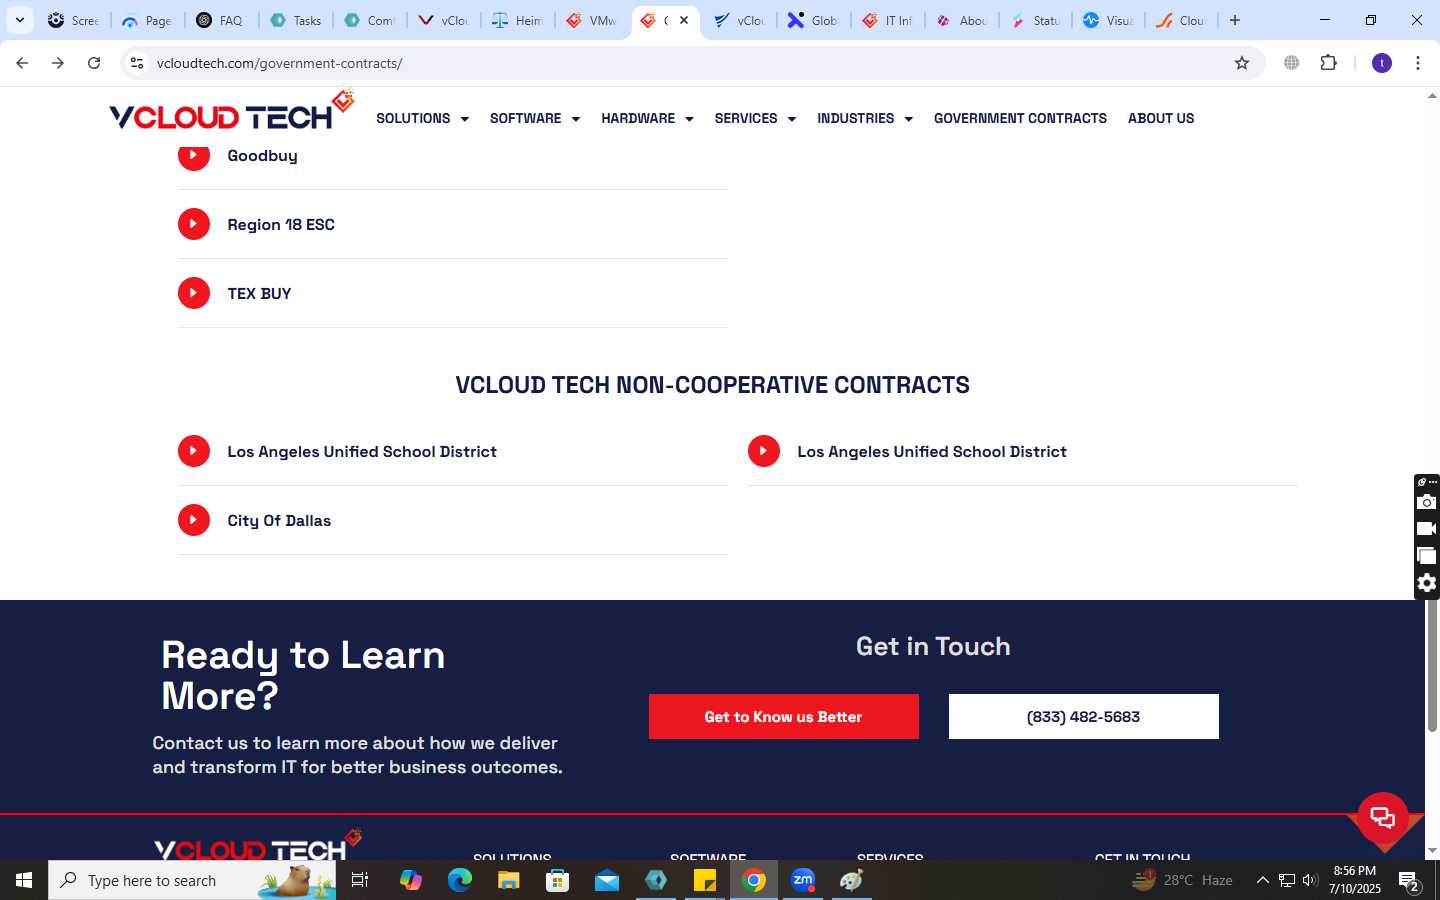Open the 28°C Haze weather widget
Screen dimensions: 1440x900
(1182, 880)
